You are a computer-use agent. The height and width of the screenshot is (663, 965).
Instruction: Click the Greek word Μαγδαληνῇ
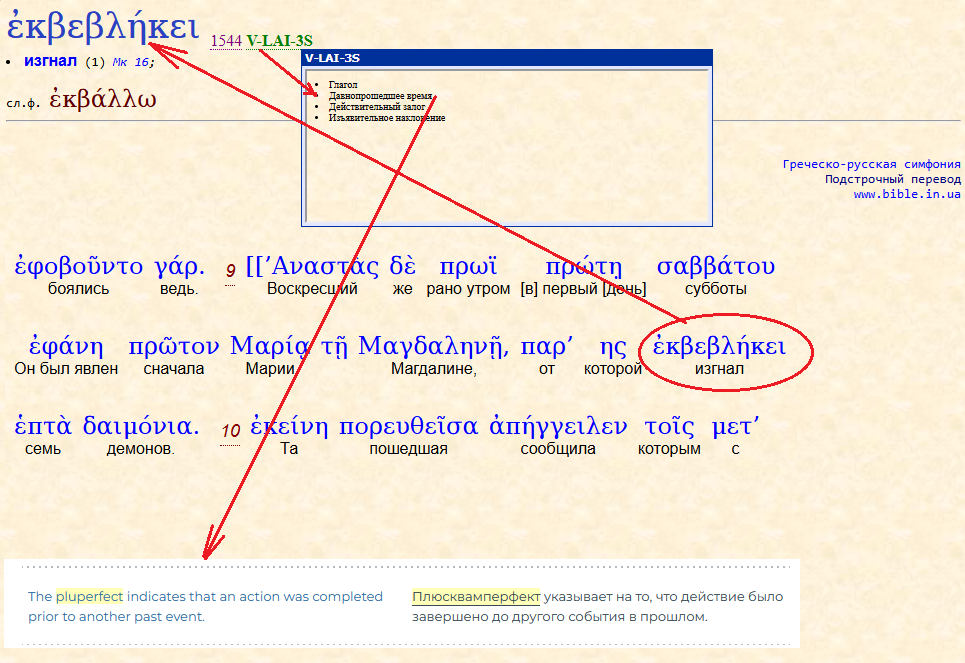[x=432, y=347]
